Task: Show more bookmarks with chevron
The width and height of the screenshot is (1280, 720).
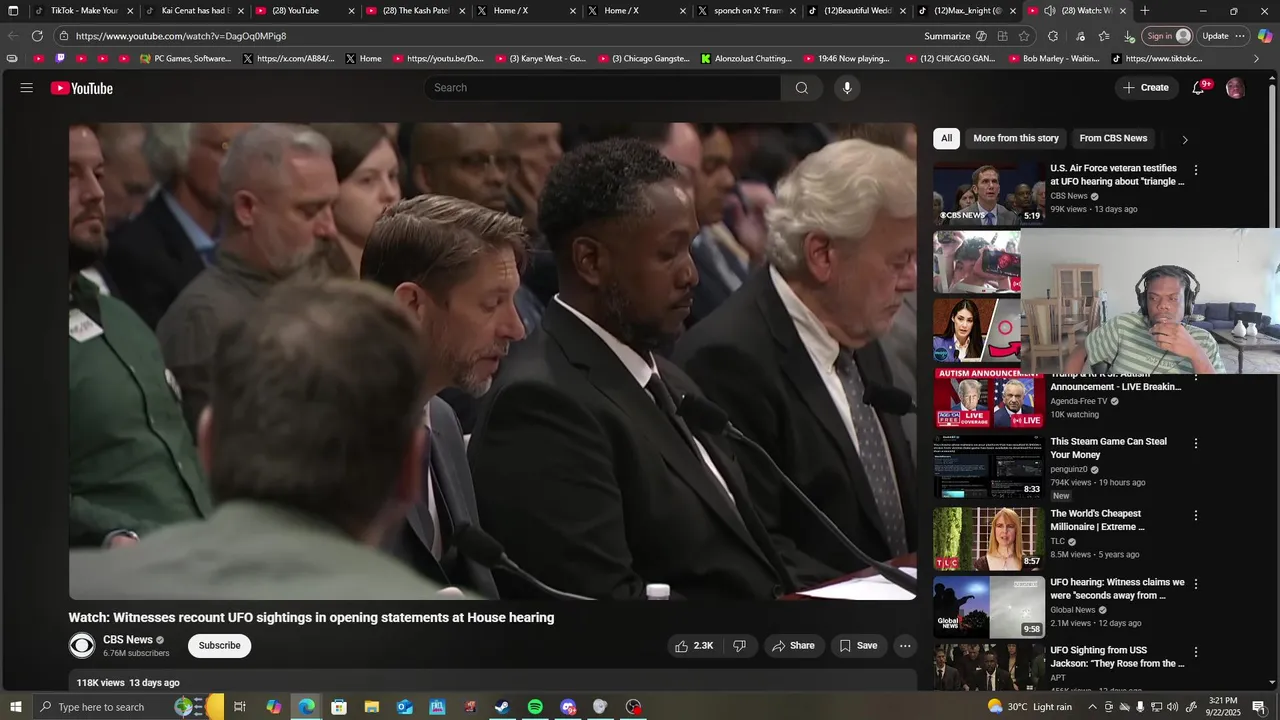Action: [1257, 59]
